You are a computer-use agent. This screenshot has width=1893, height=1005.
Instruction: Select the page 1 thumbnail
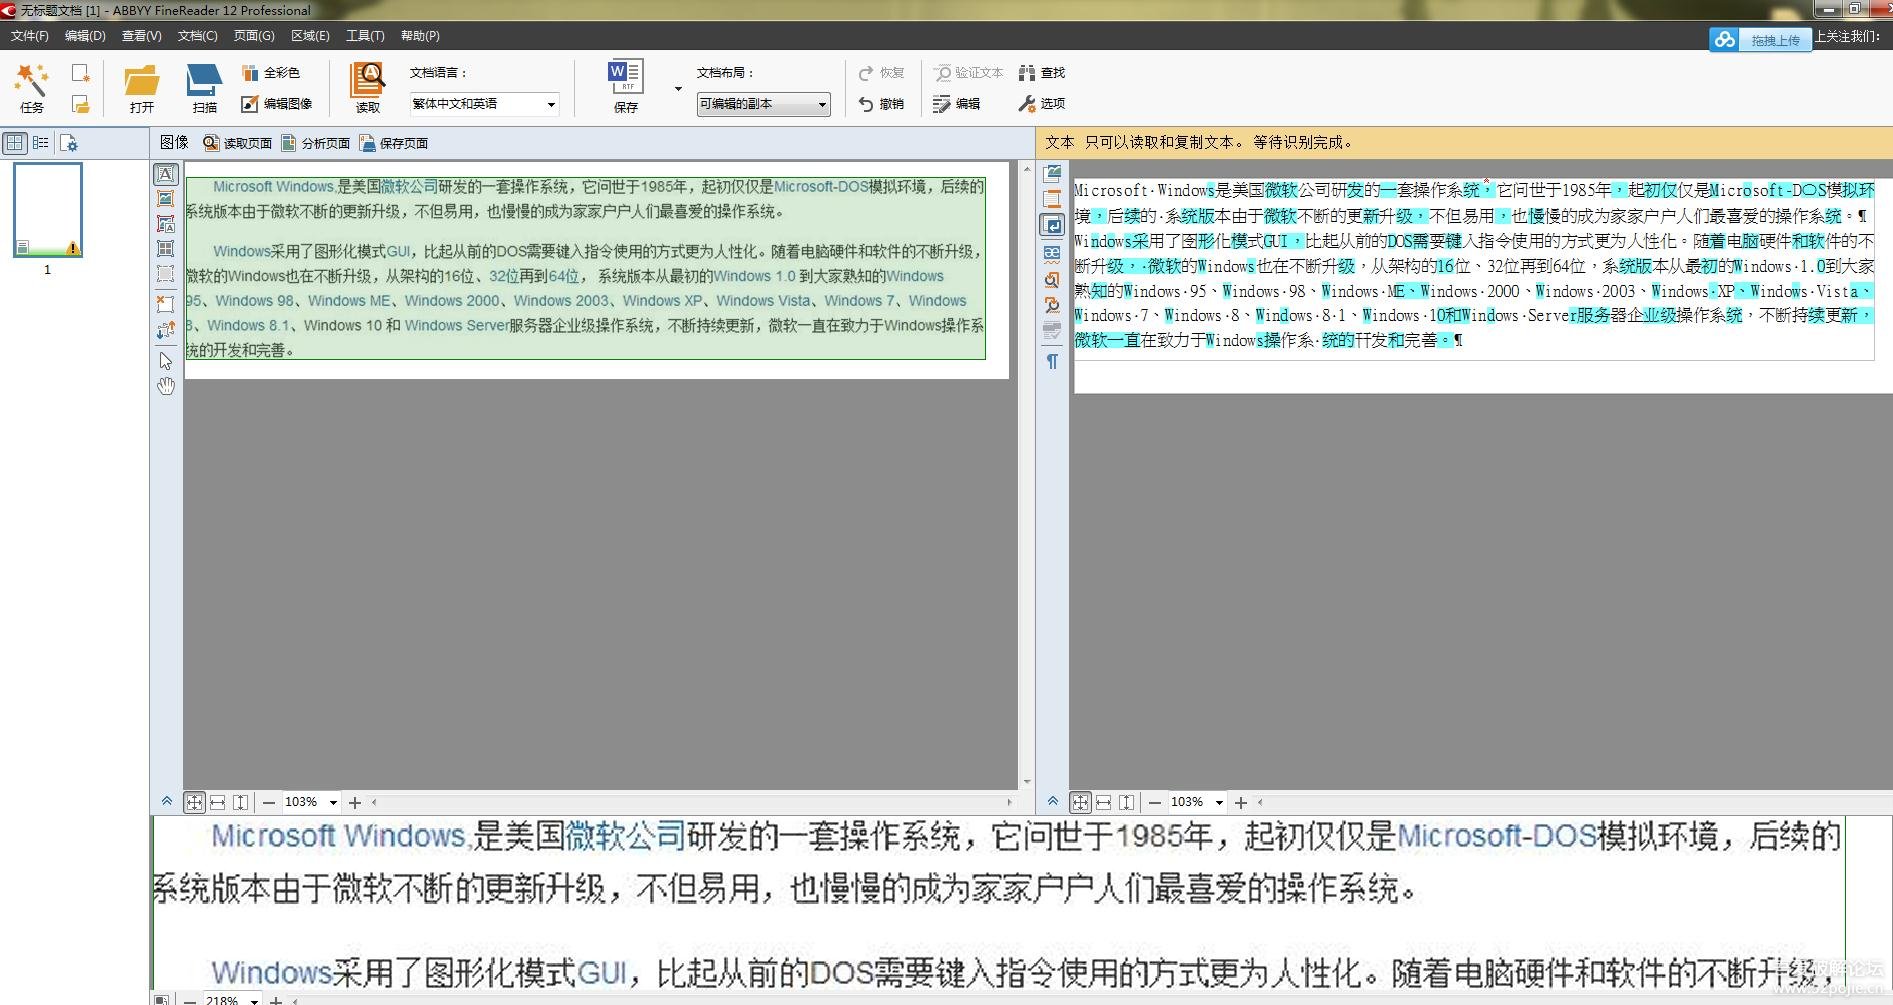tap(47, 210)
